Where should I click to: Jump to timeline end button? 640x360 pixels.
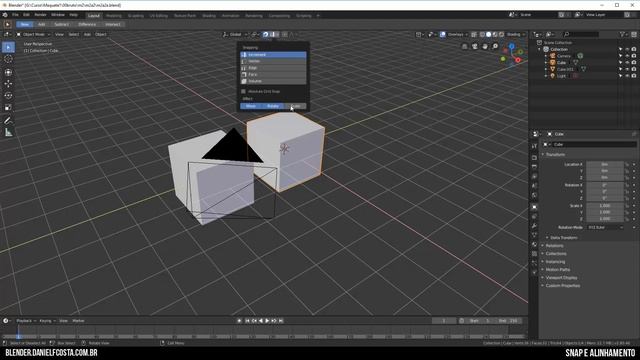pos(281,321)
